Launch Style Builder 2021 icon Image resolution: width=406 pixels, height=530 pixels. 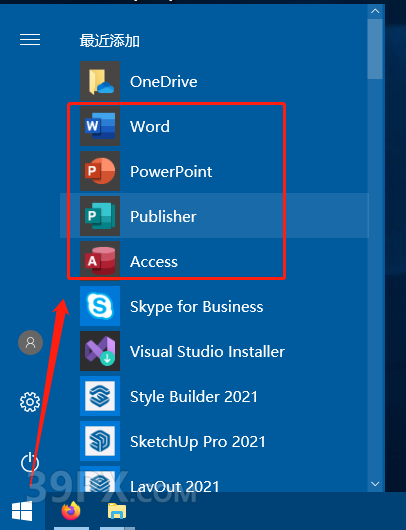point(100,396)
